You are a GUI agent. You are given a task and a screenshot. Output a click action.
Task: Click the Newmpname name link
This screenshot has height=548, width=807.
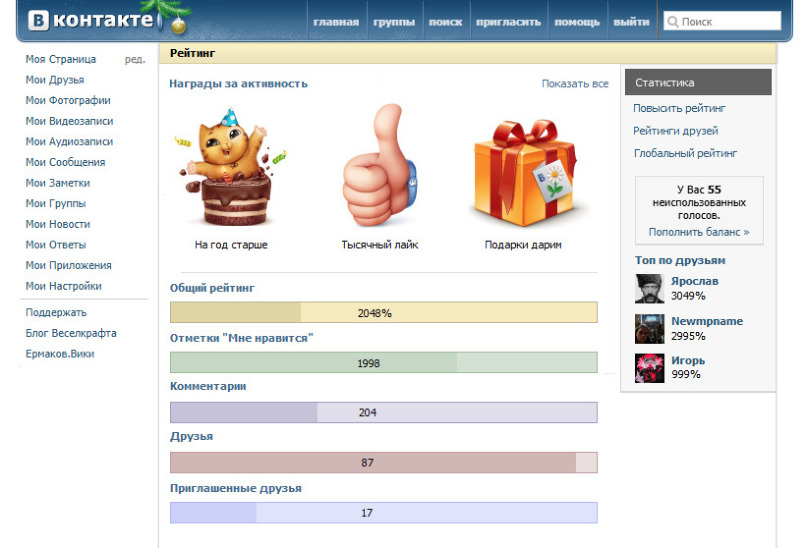coord(707,321)
